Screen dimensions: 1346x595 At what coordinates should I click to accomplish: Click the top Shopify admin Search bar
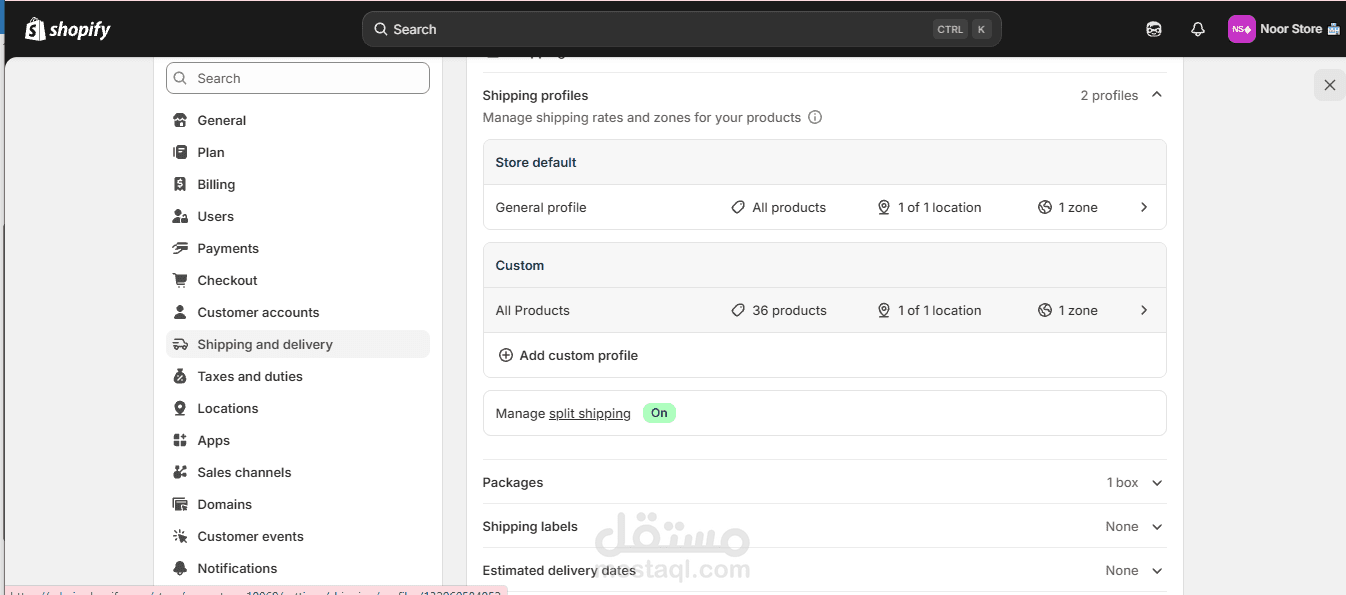pyautogui.click(x=681, y=29)
